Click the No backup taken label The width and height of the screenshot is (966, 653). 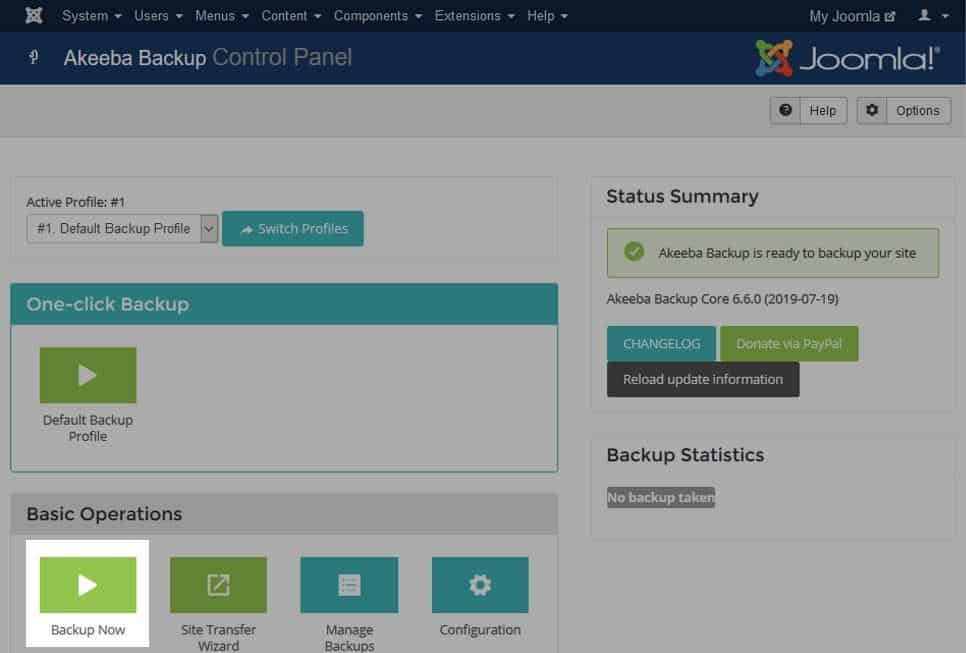660,497
